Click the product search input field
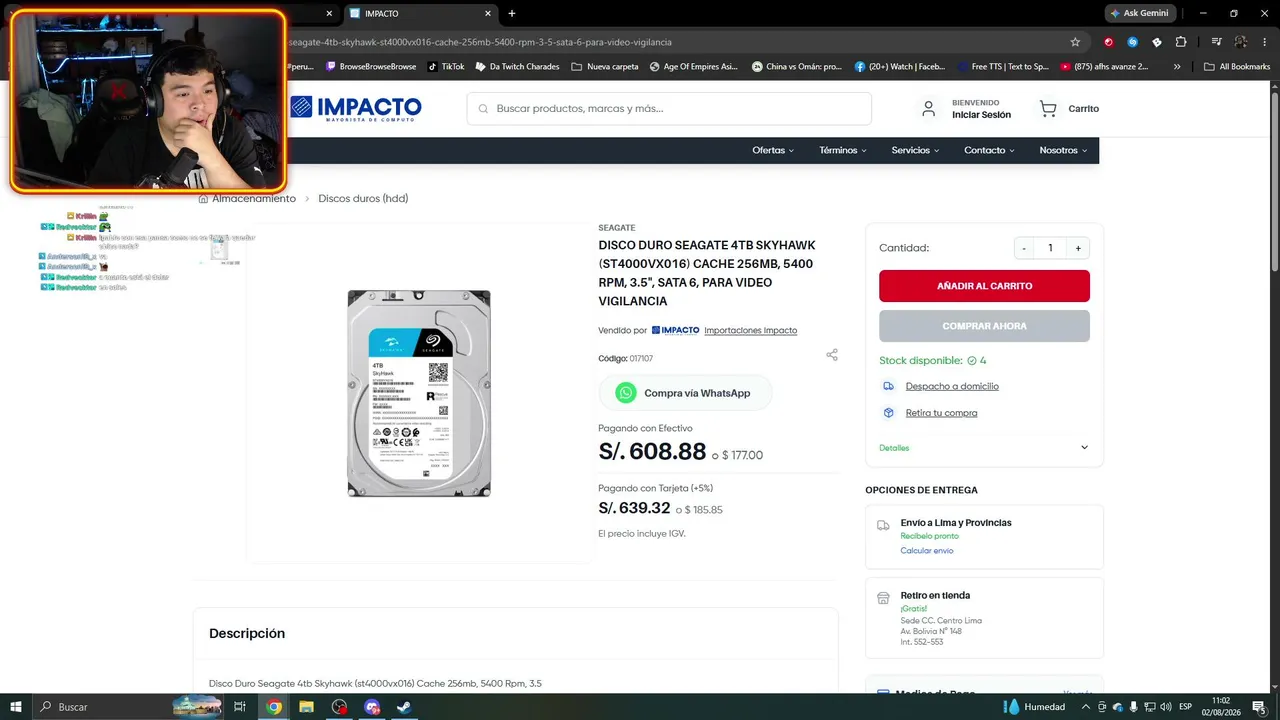This screenshot has height=720, width=1280. click(669, 109)
